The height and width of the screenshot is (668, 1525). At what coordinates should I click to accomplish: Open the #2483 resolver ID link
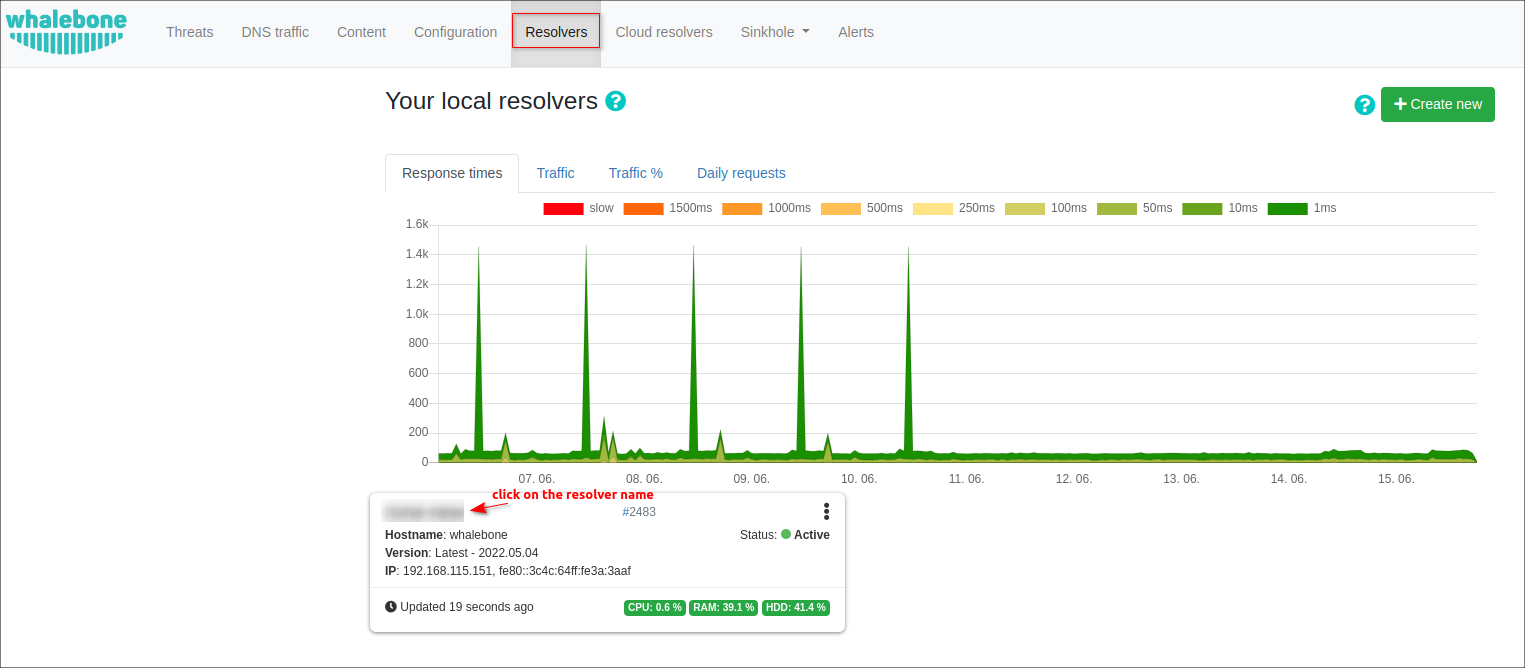(639, 512)
